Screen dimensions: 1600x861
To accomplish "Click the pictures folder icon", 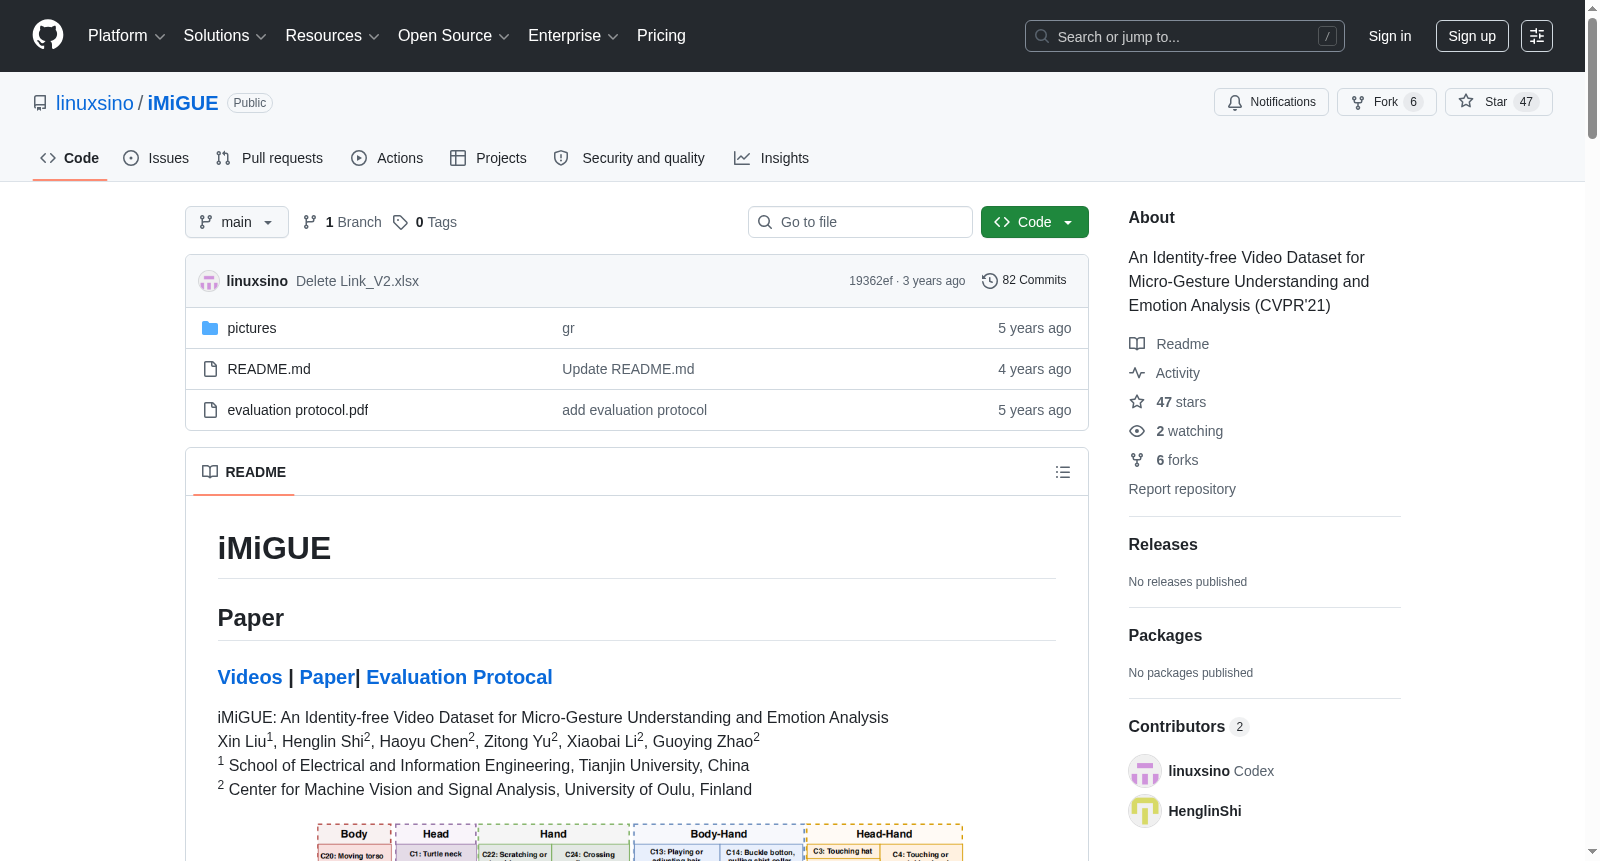I will (210, 328).
